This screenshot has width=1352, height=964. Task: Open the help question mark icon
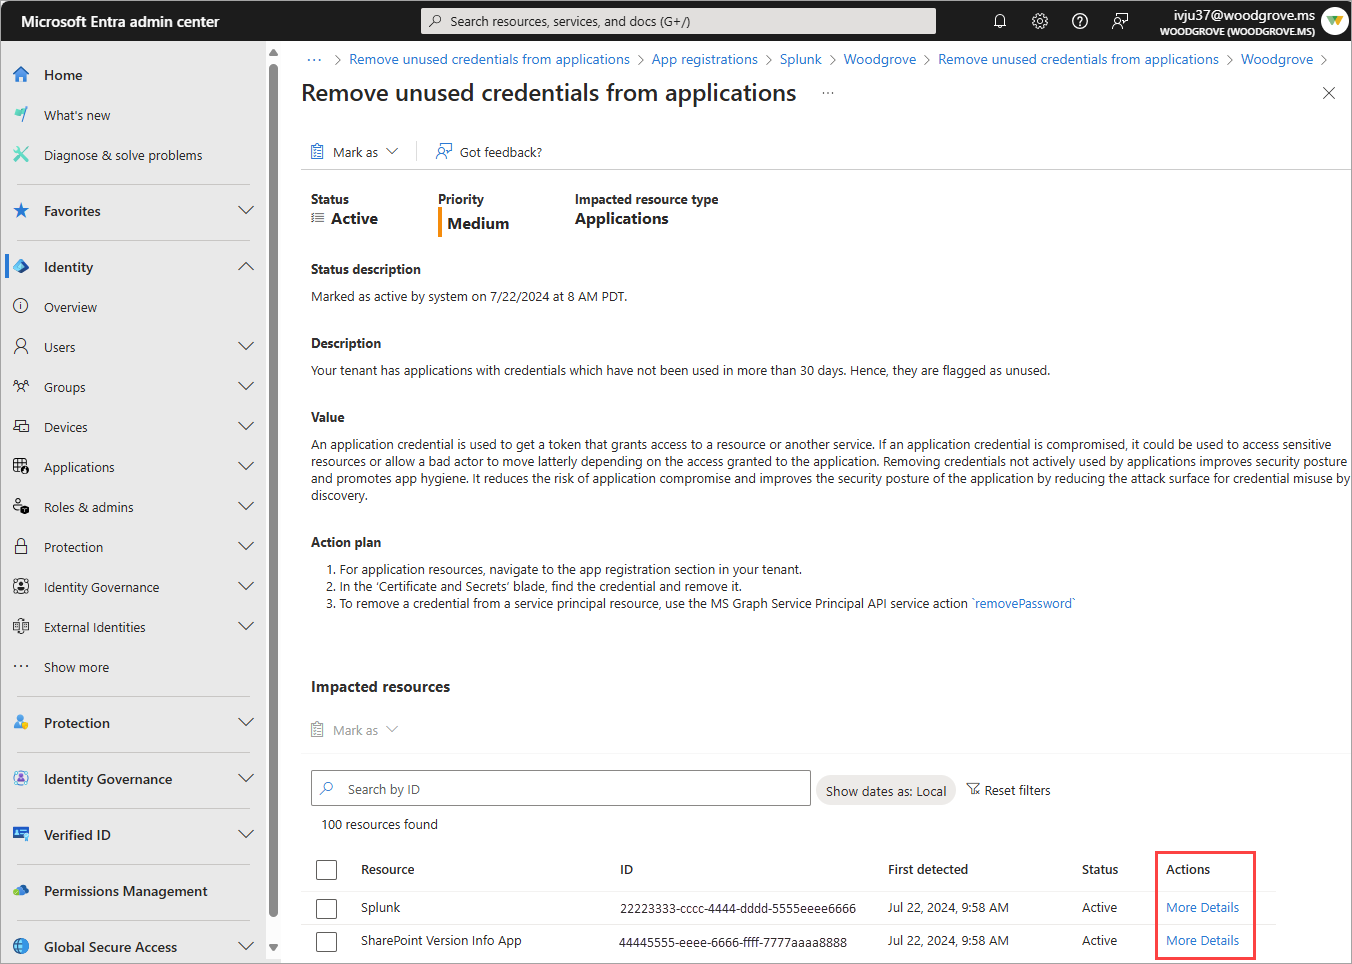[x=1080, y=21]
